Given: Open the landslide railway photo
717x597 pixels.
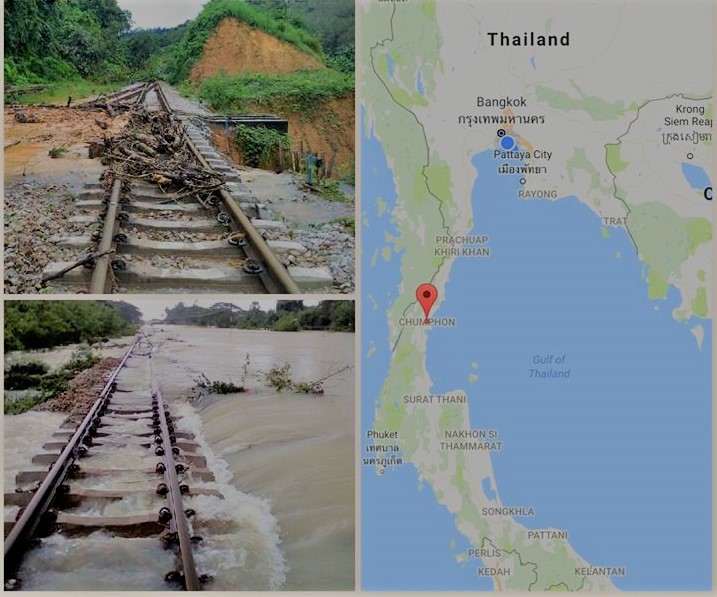Looking at the screenshot, I should pyautogui.click(x=179, y=146).
